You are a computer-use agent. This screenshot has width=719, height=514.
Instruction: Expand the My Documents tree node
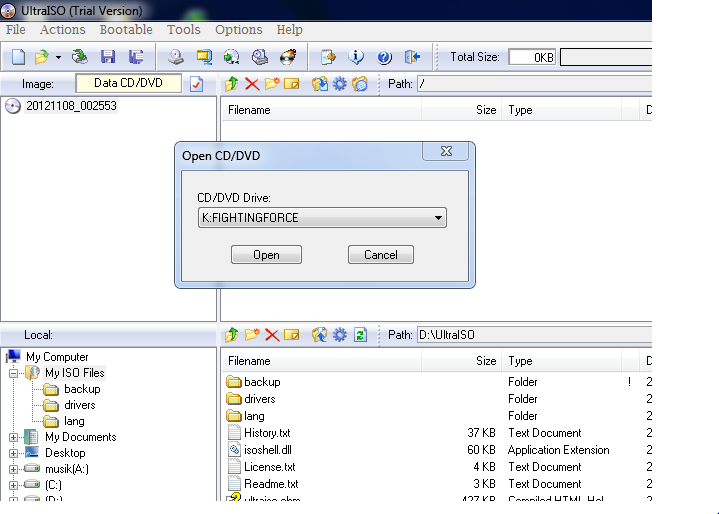13,437
